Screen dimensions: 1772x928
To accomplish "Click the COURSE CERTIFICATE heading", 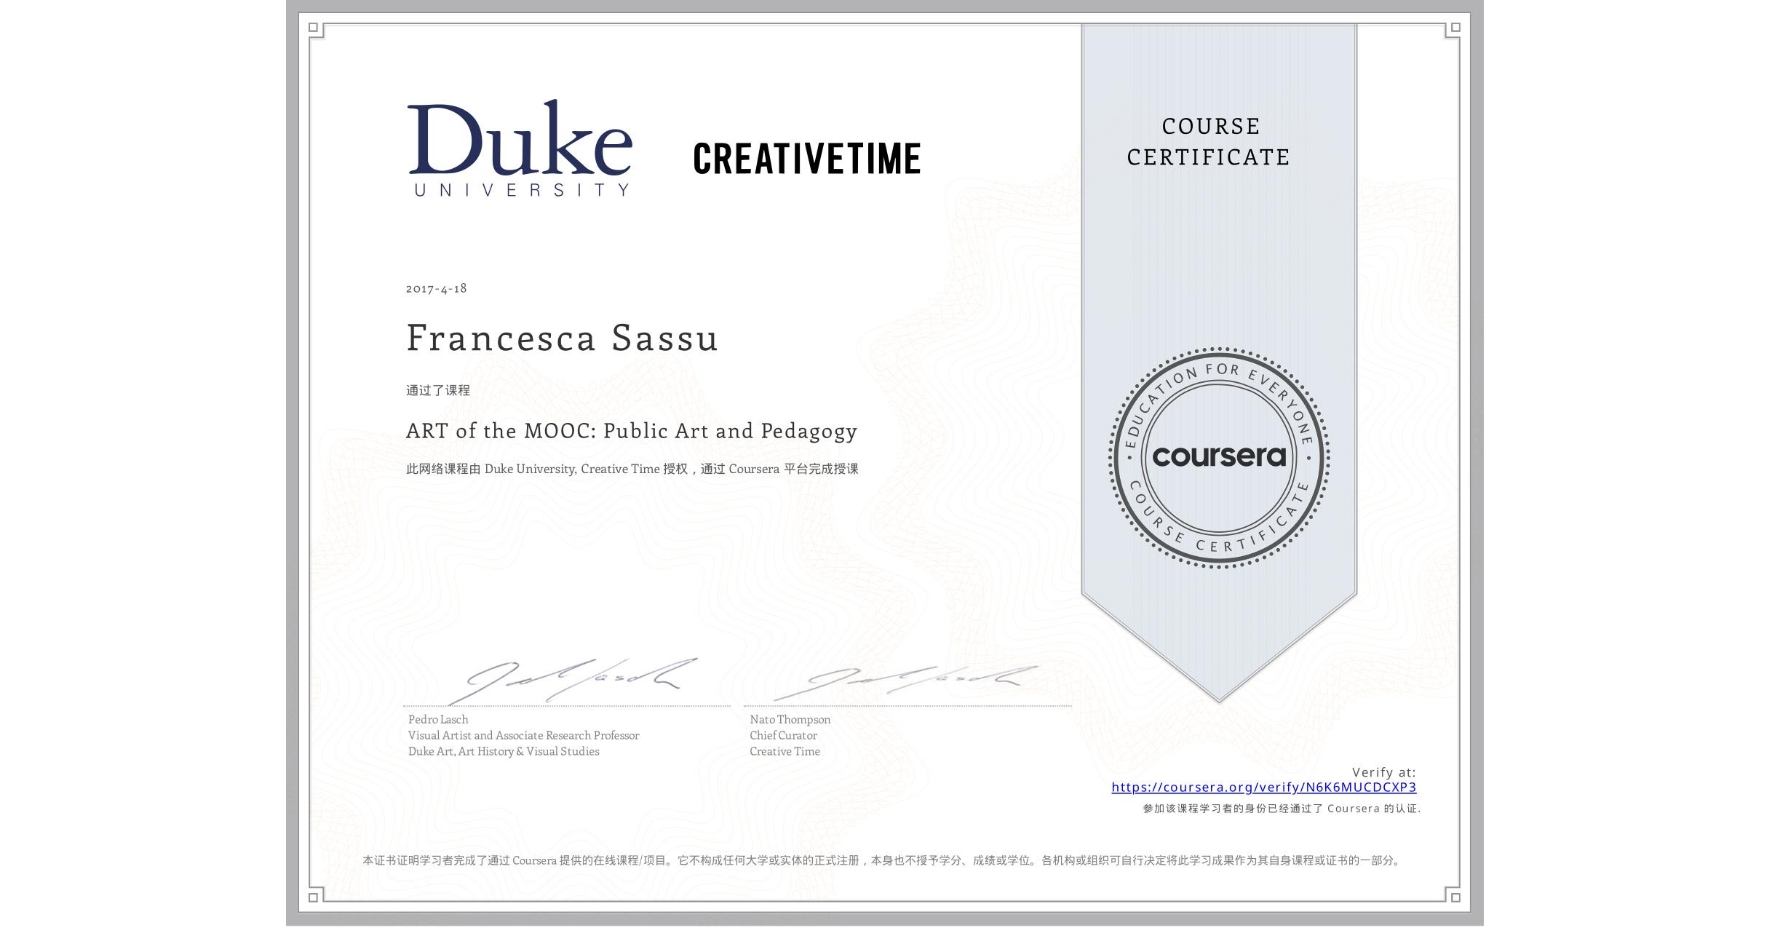I will point(1209,141).
